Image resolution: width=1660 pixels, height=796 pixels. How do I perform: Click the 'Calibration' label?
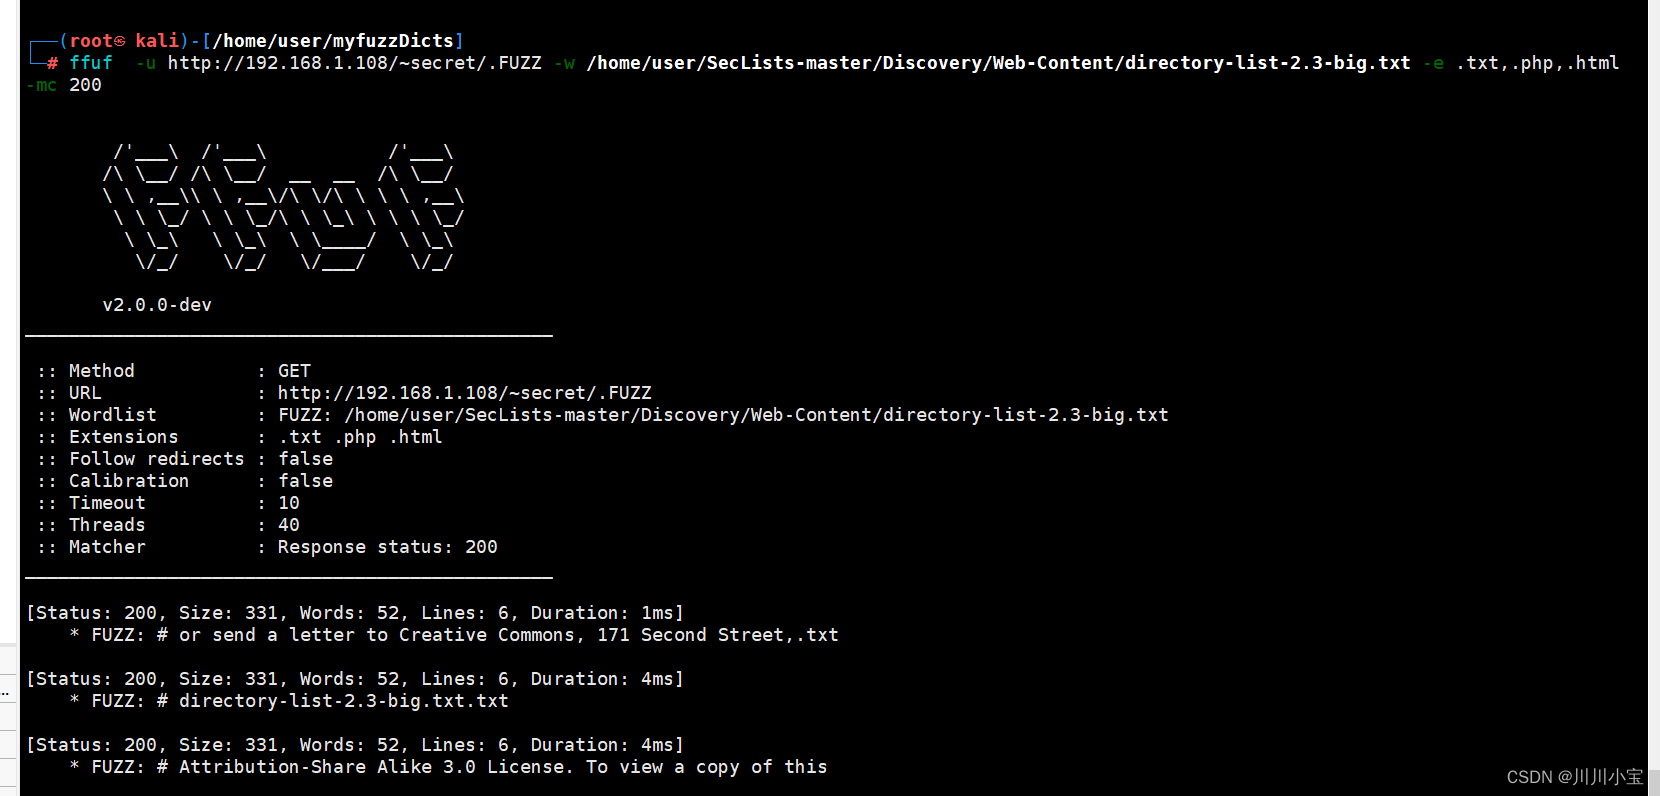(x=128, y=481)
